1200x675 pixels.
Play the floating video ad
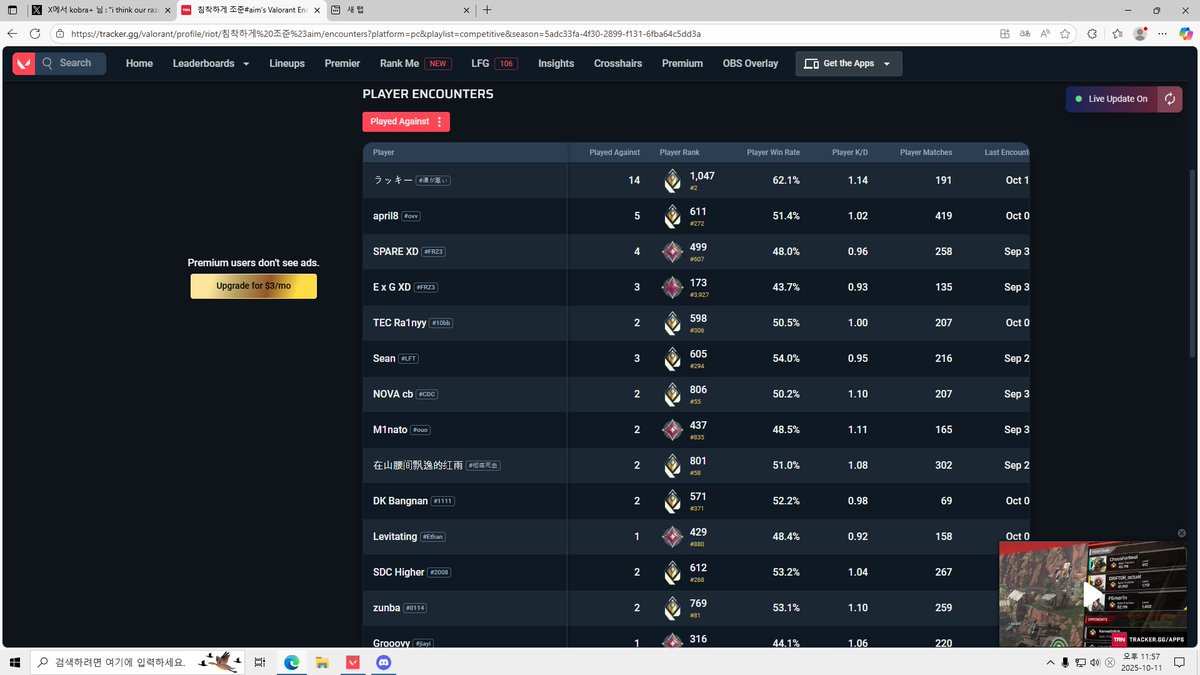tap(1091, 595)
